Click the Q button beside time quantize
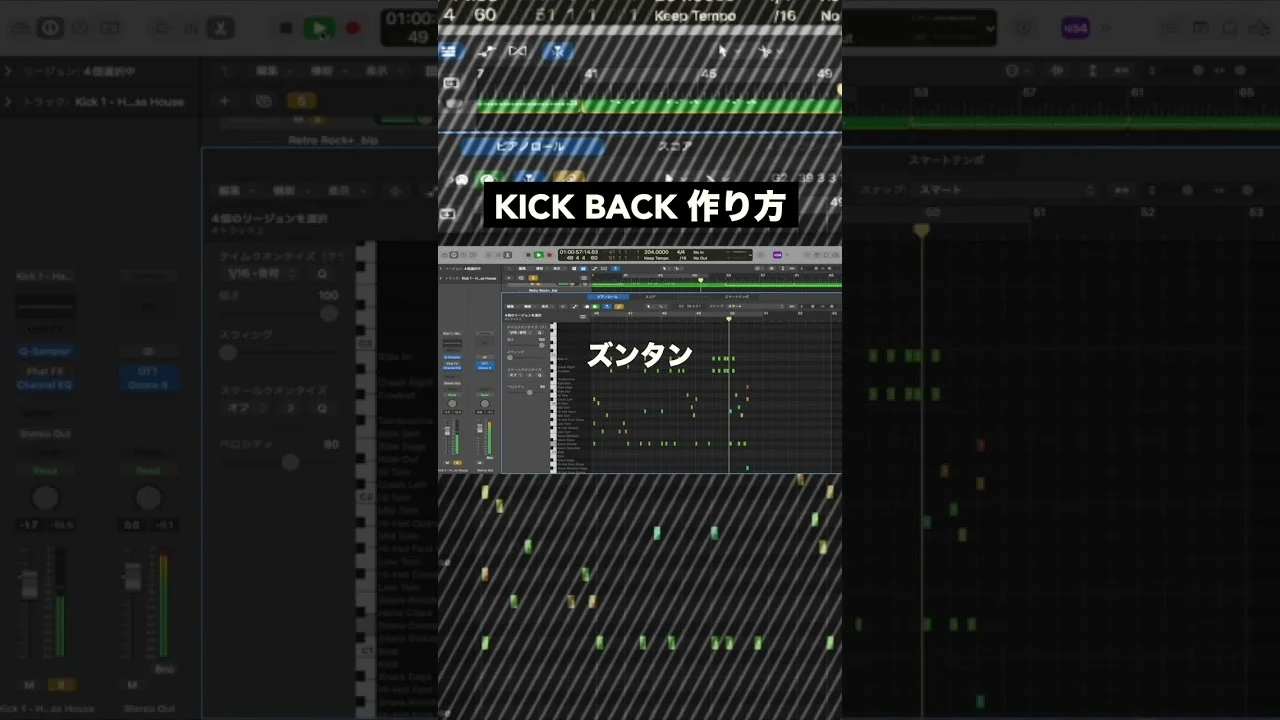The width and height of the screenshot is (1280, 720). [322, 273]
